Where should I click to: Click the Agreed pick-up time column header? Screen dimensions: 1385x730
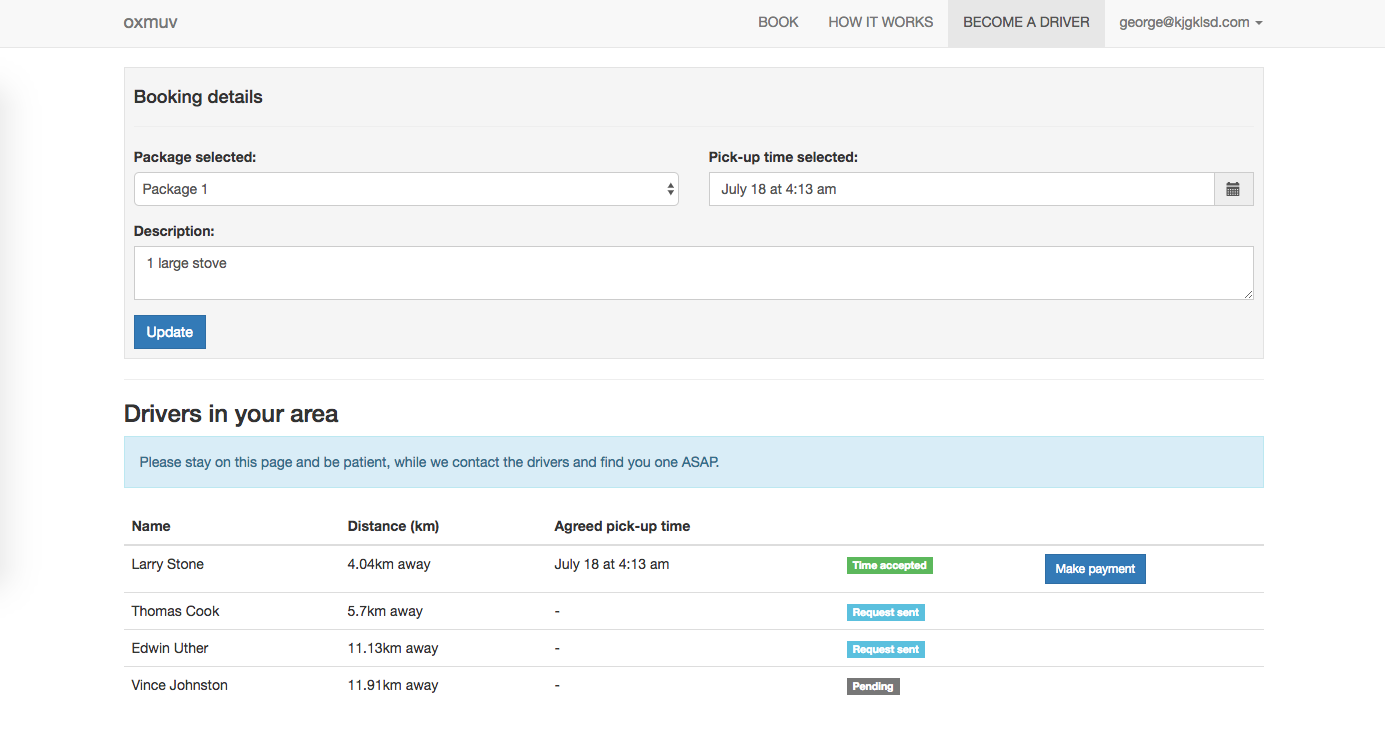622,526
